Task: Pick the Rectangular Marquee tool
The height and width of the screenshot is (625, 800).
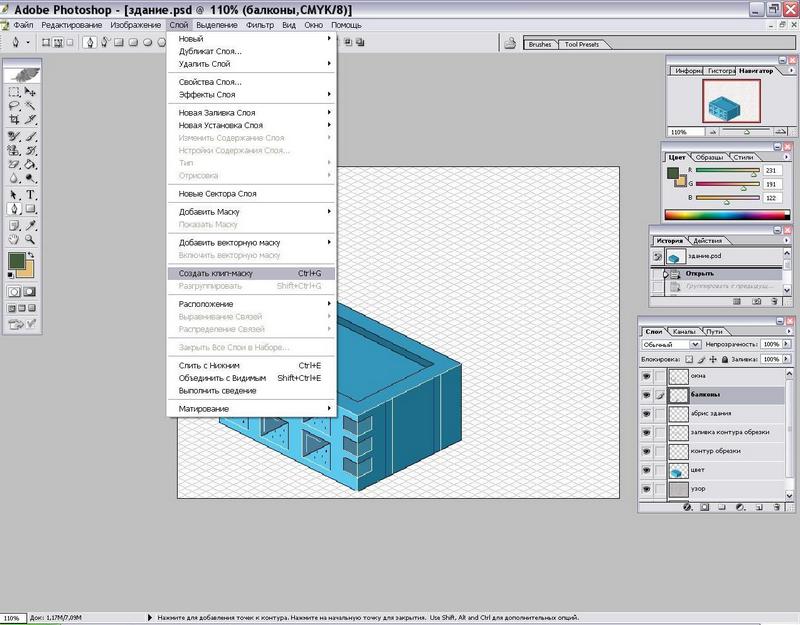Action: coord(14,91)
